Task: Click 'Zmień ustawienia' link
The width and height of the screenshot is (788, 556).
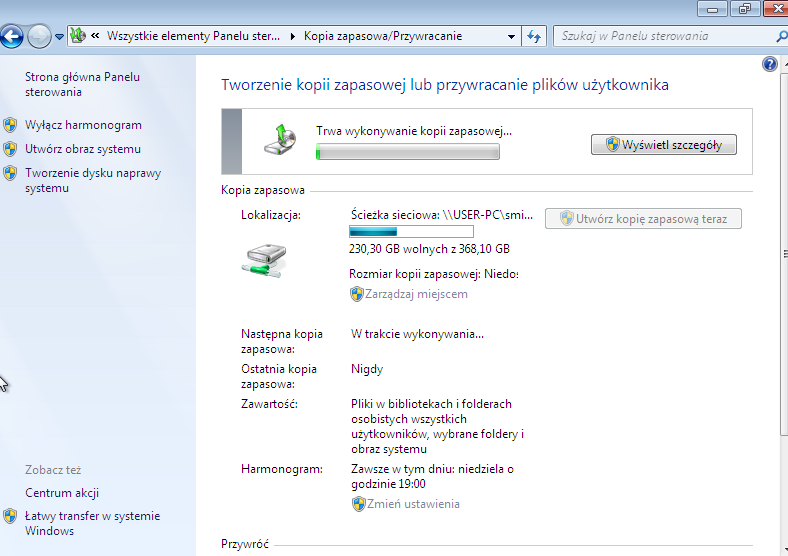Action: pos(413,504)
